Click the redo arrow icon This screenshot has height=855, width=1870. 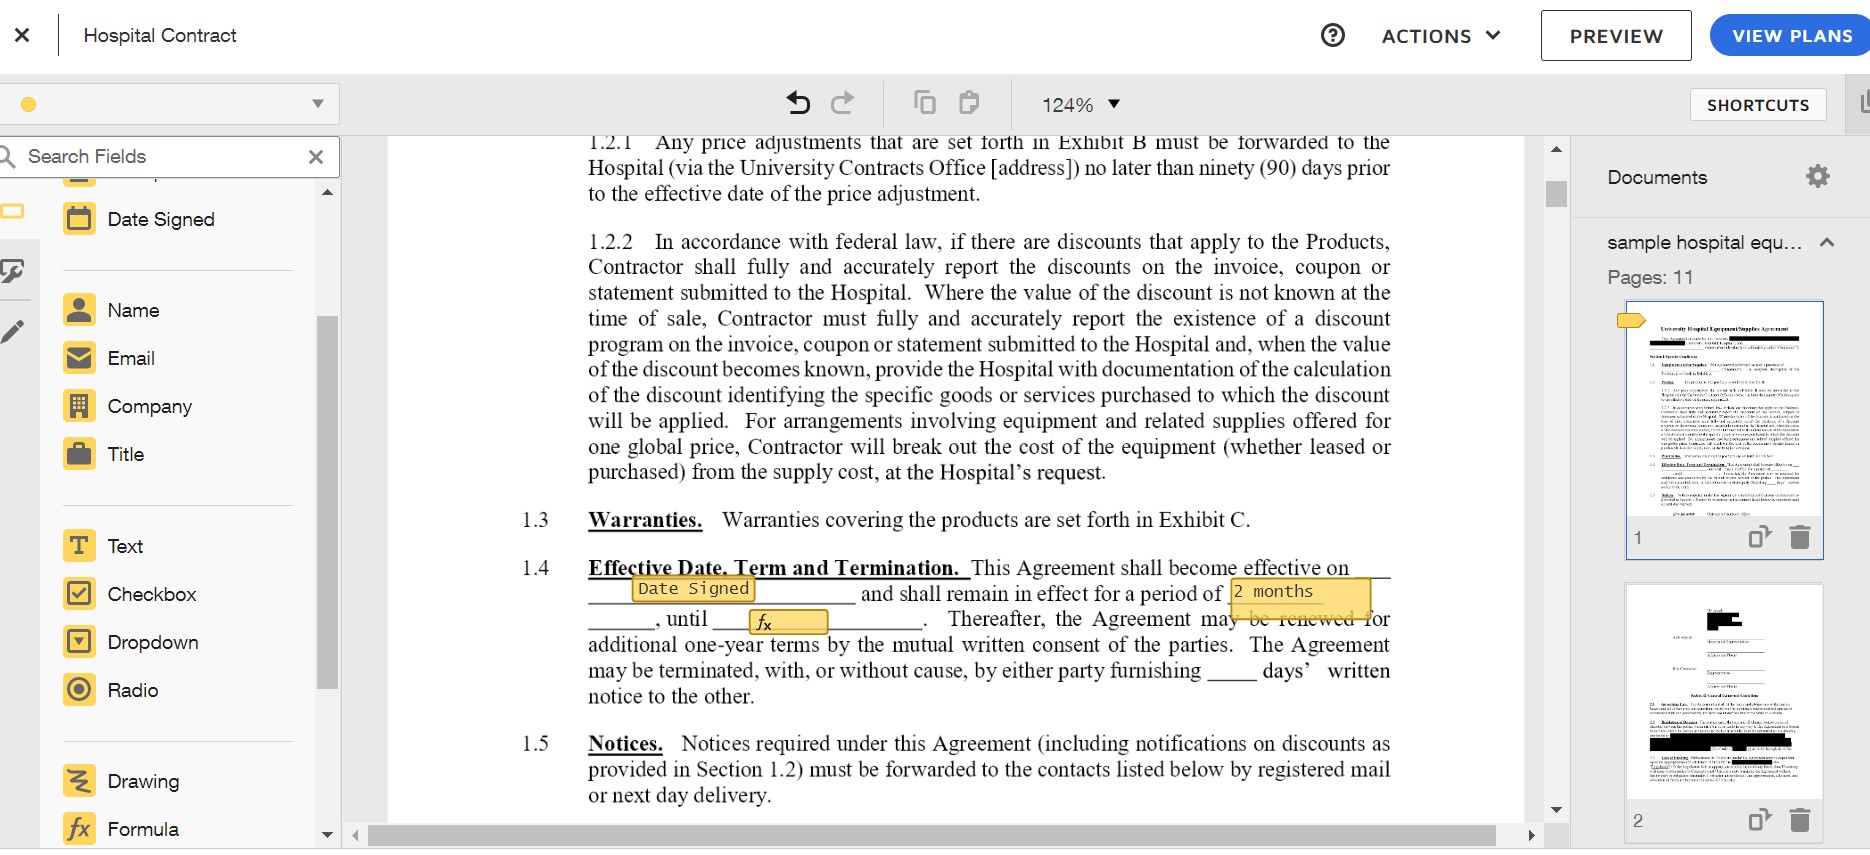843,103
